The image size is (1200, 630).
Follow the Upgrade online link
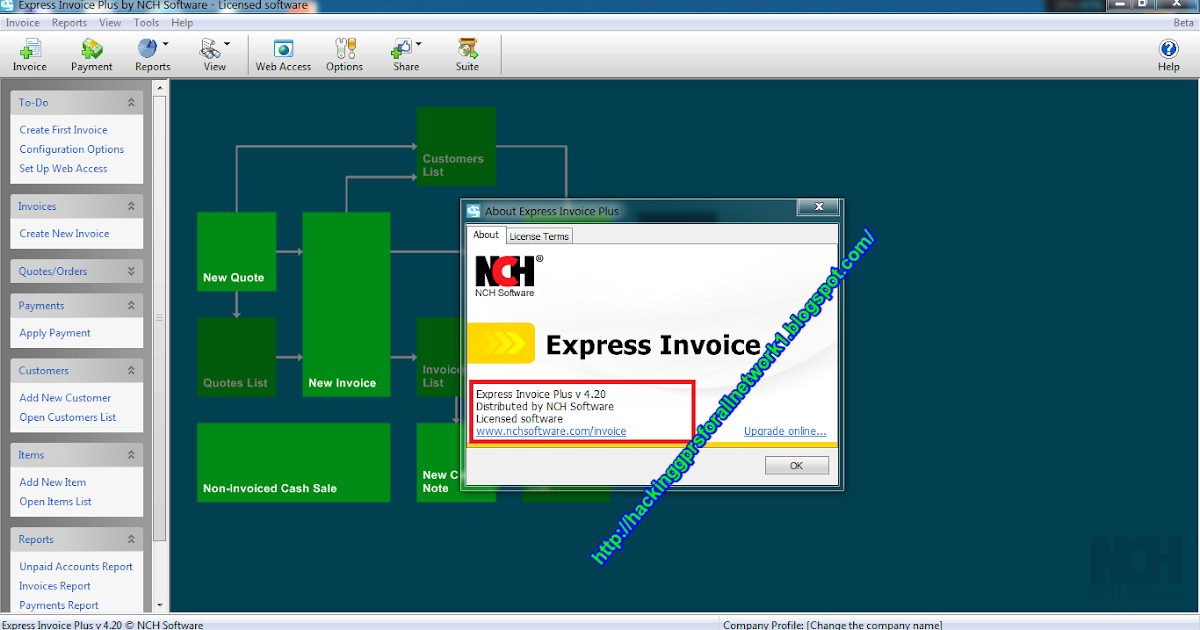(785, 431)
